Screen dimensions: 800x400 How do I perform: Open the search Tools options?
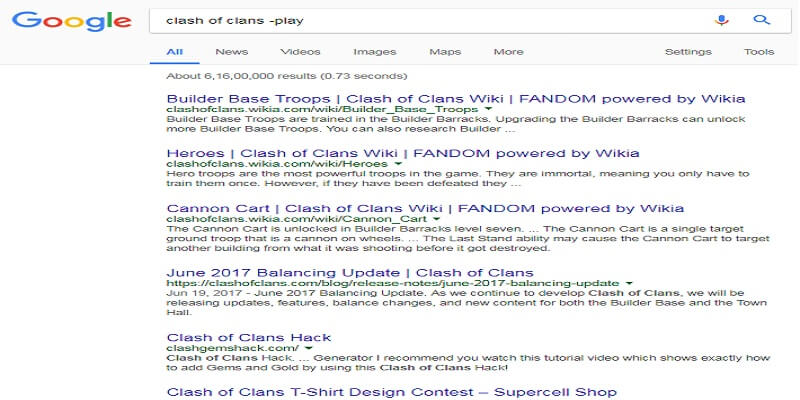(x=759, y=52)
